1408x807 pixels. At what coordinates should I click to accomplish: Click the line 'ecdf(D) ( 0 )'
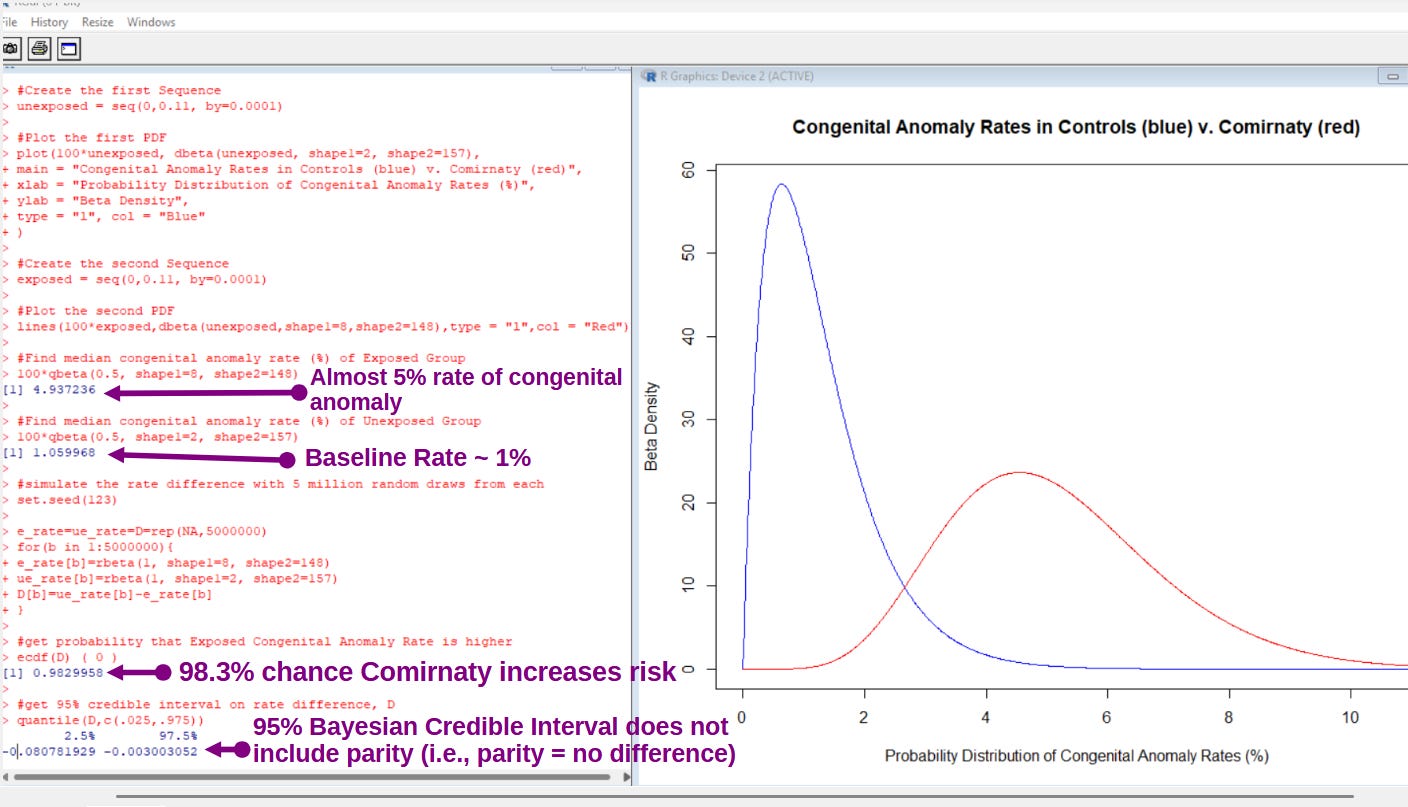[67, 657]
